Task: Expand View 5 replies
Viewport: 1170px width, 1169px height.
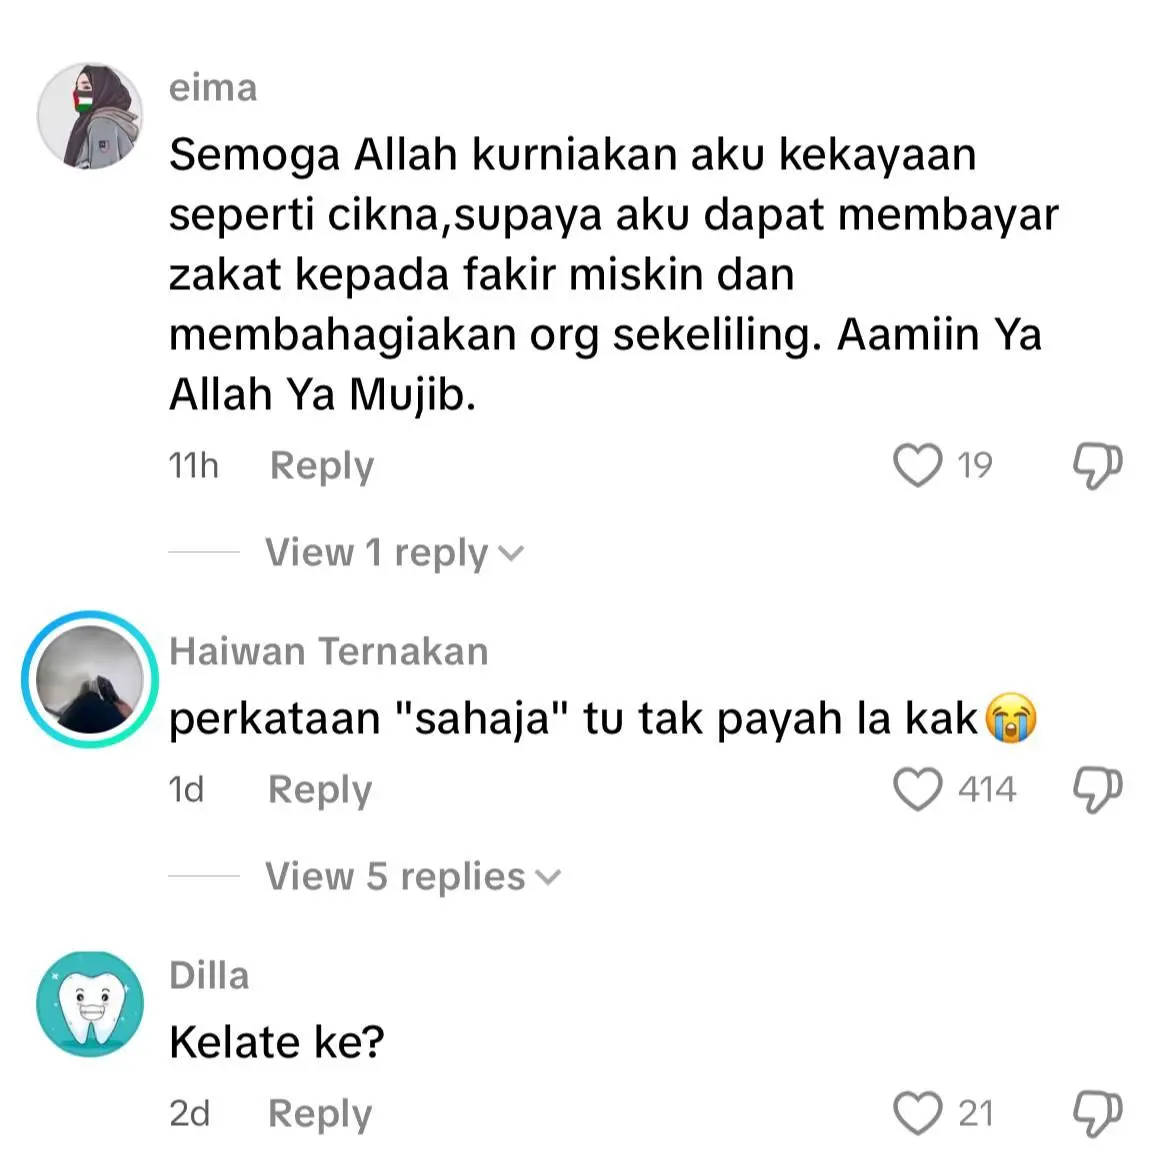Action: click(x=413, y=877)
